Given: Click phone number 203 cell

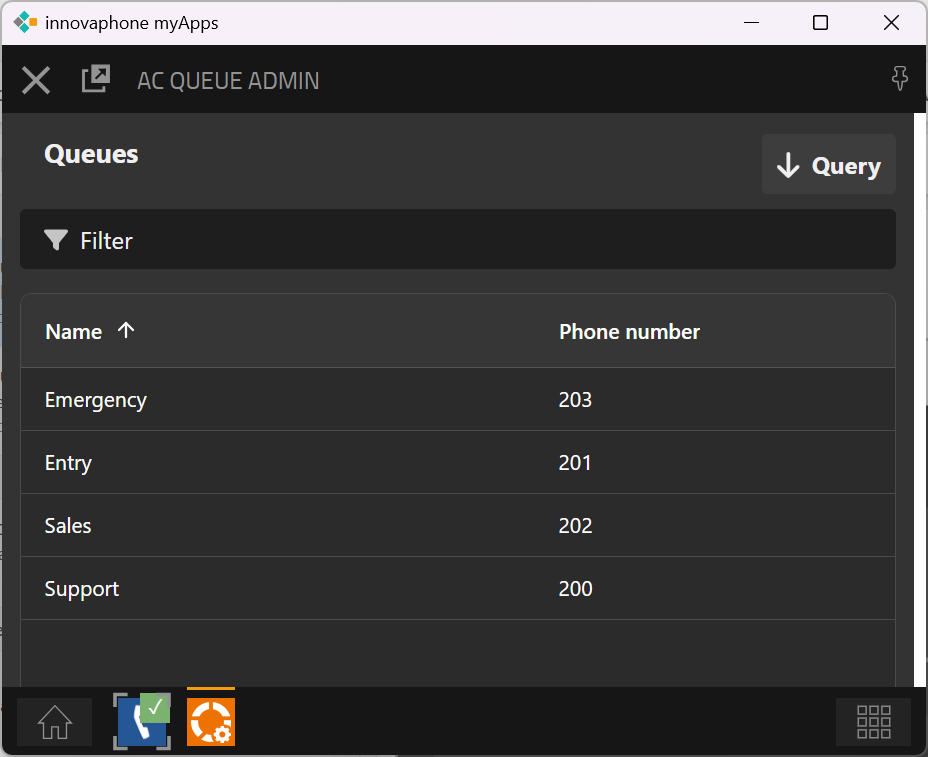Looking at the screenshot, I should 575,400.
